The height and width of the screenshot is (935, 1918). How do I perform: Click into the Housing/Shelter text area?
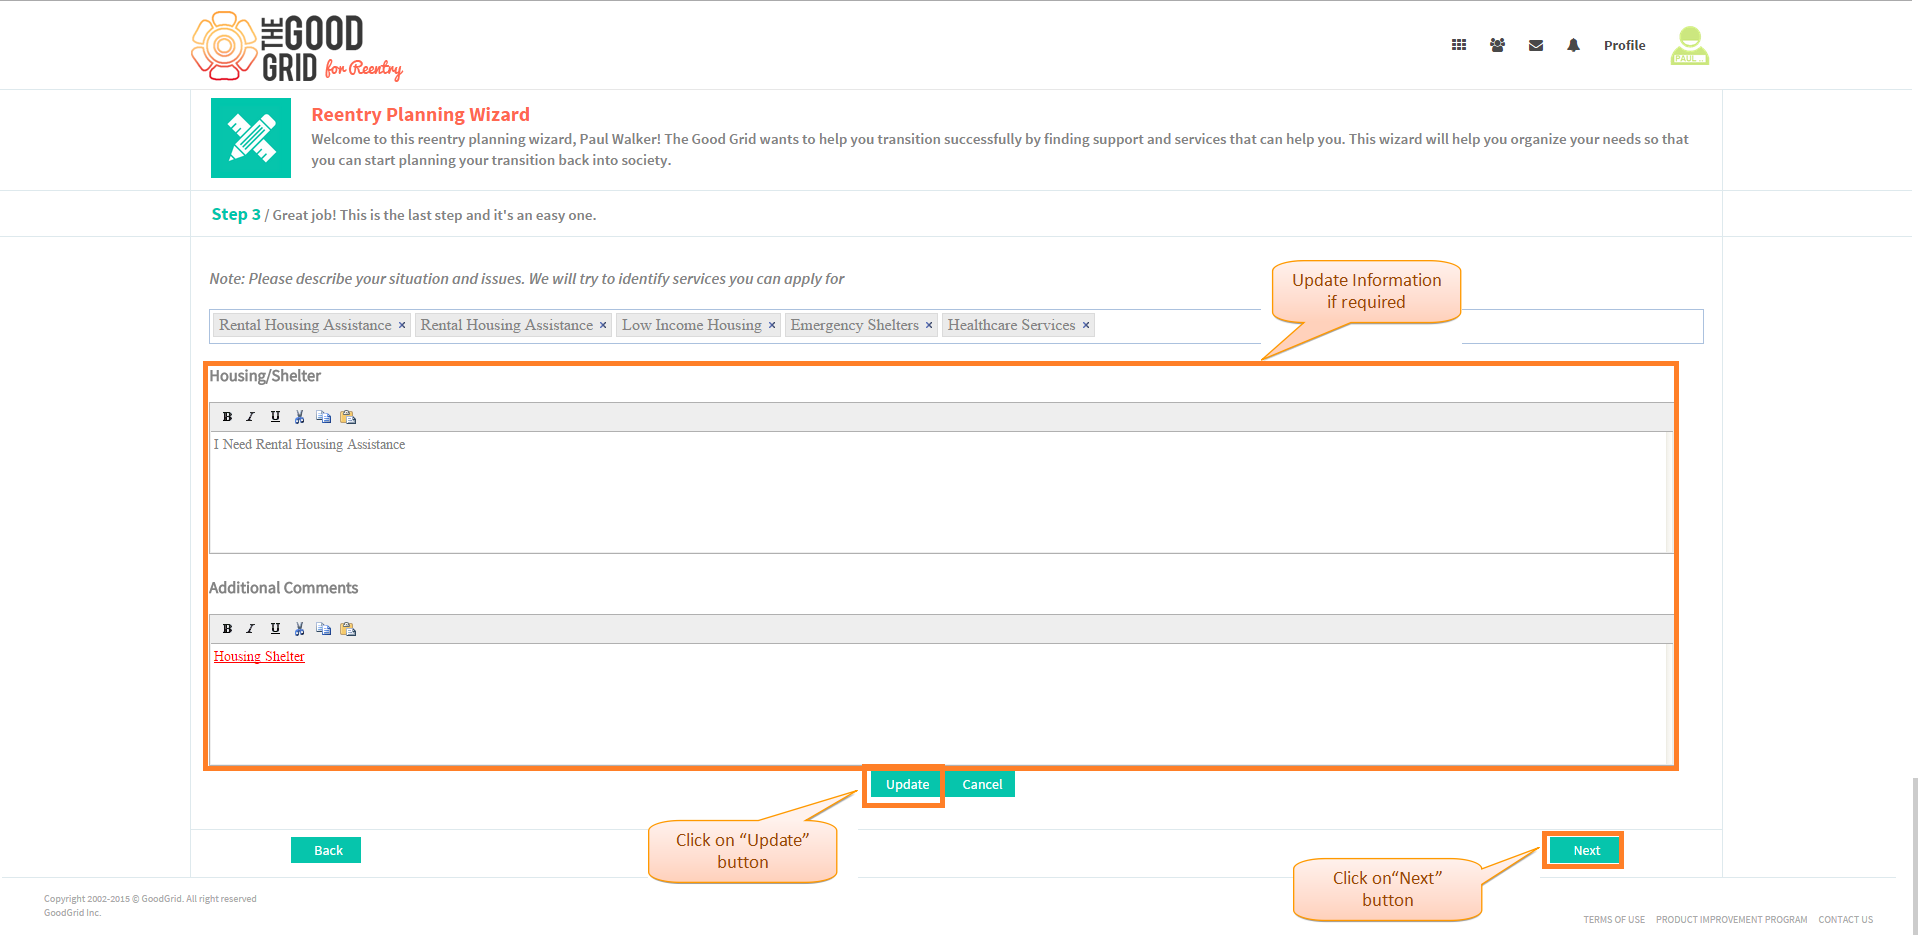pyautogui.click(x=940, y=492)
